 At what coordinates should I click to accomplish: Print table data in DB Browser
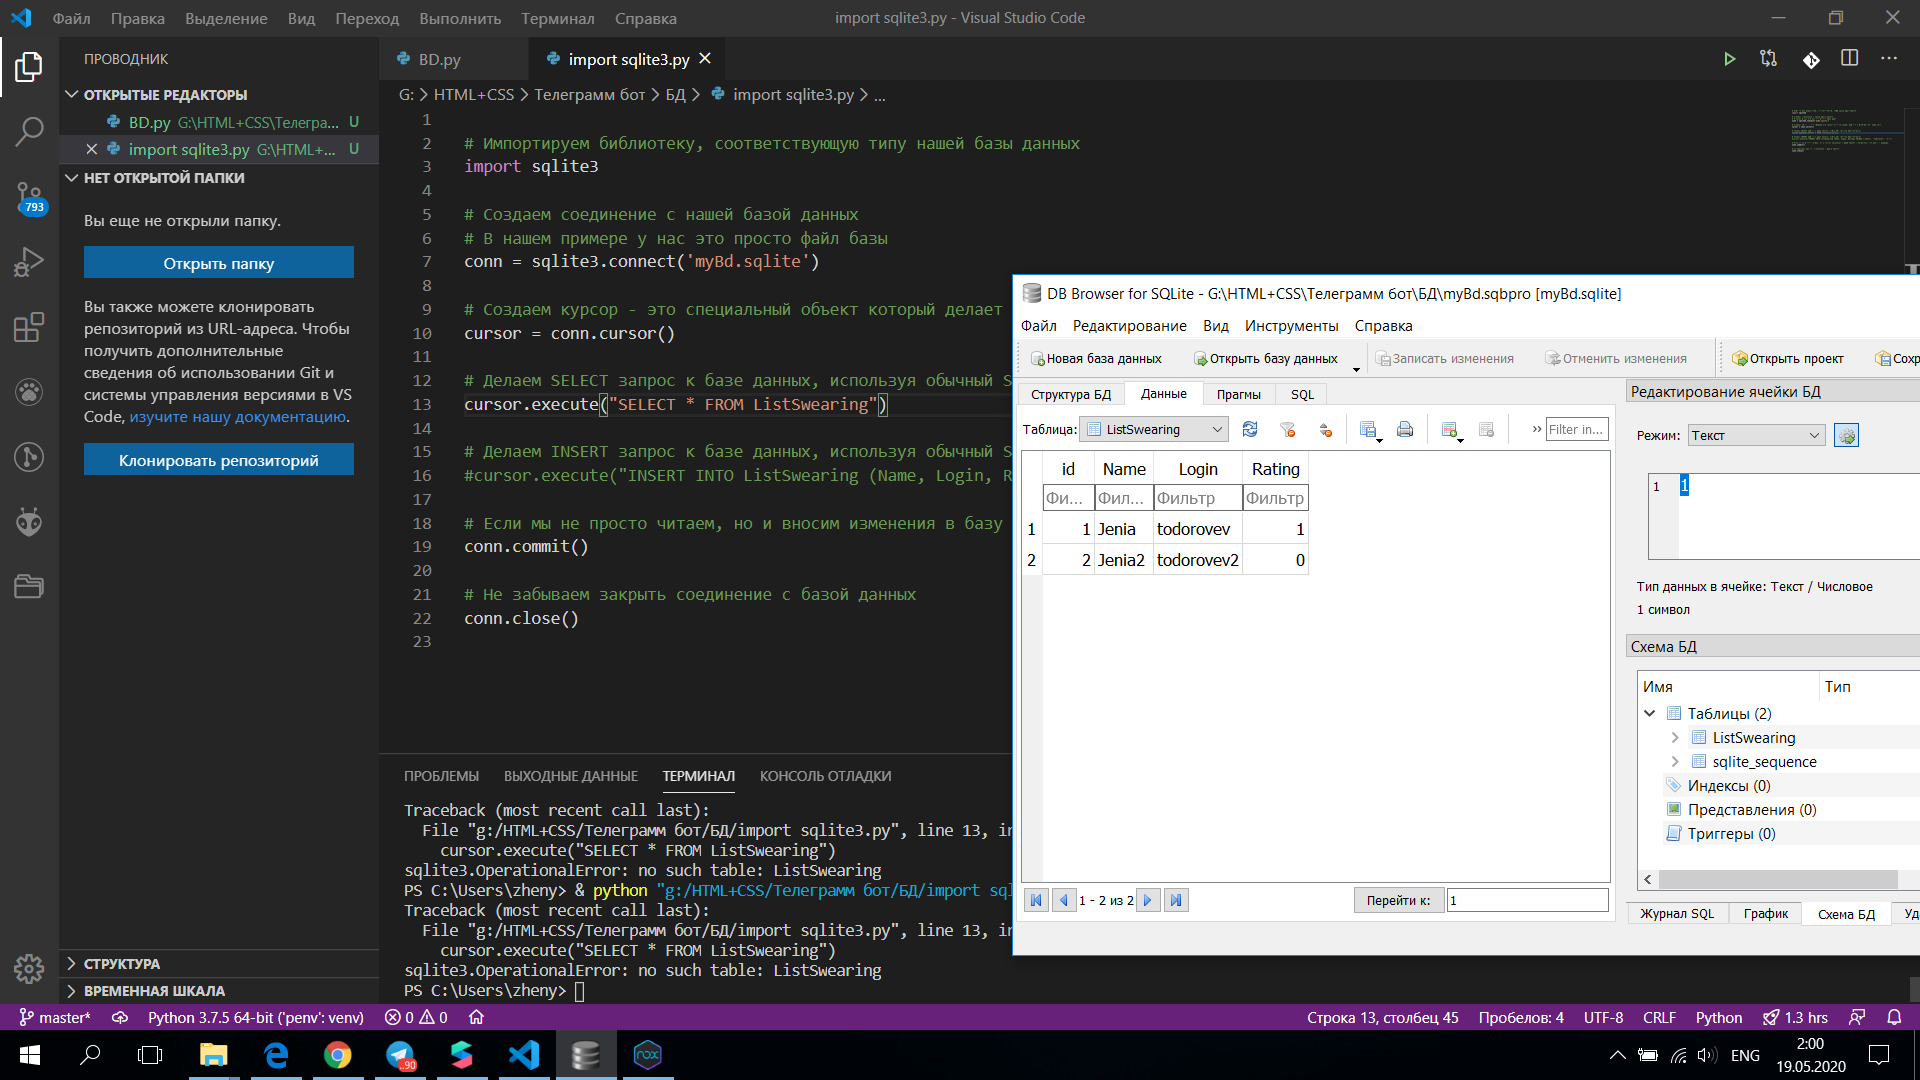coord(1405,429)
